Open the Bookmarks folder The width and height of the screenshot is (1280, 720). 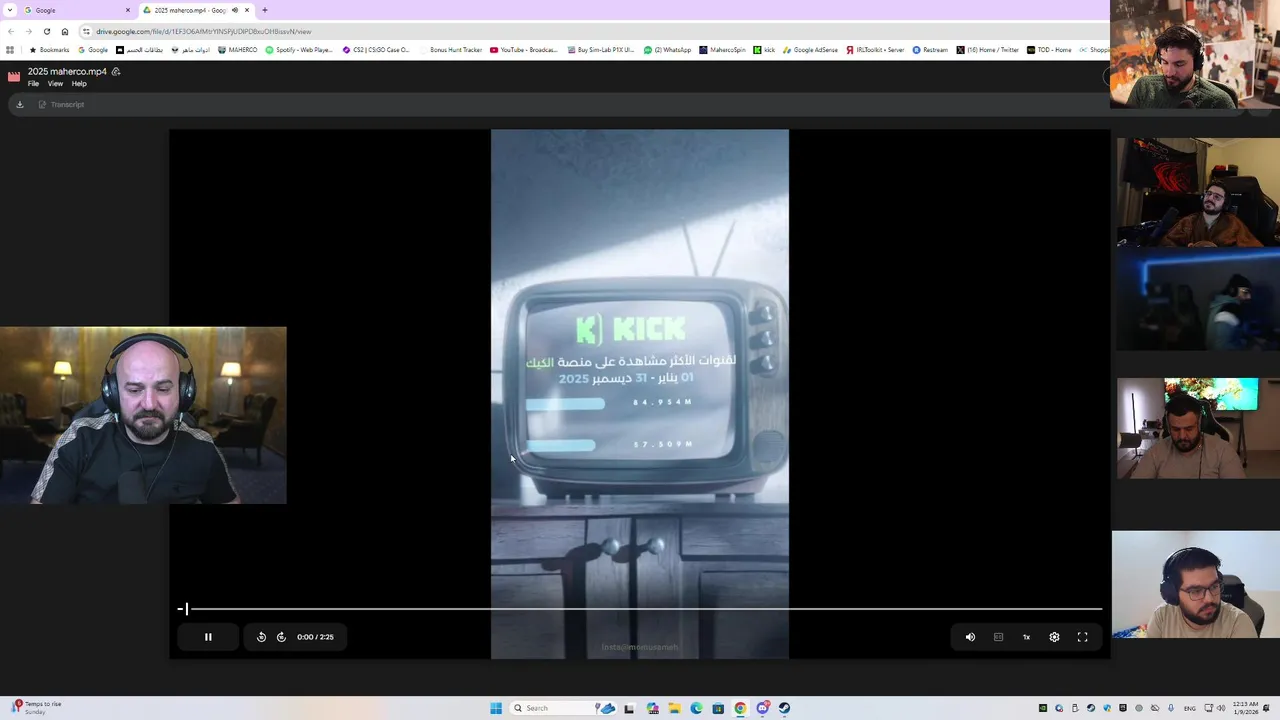click(x=49, y=50)
